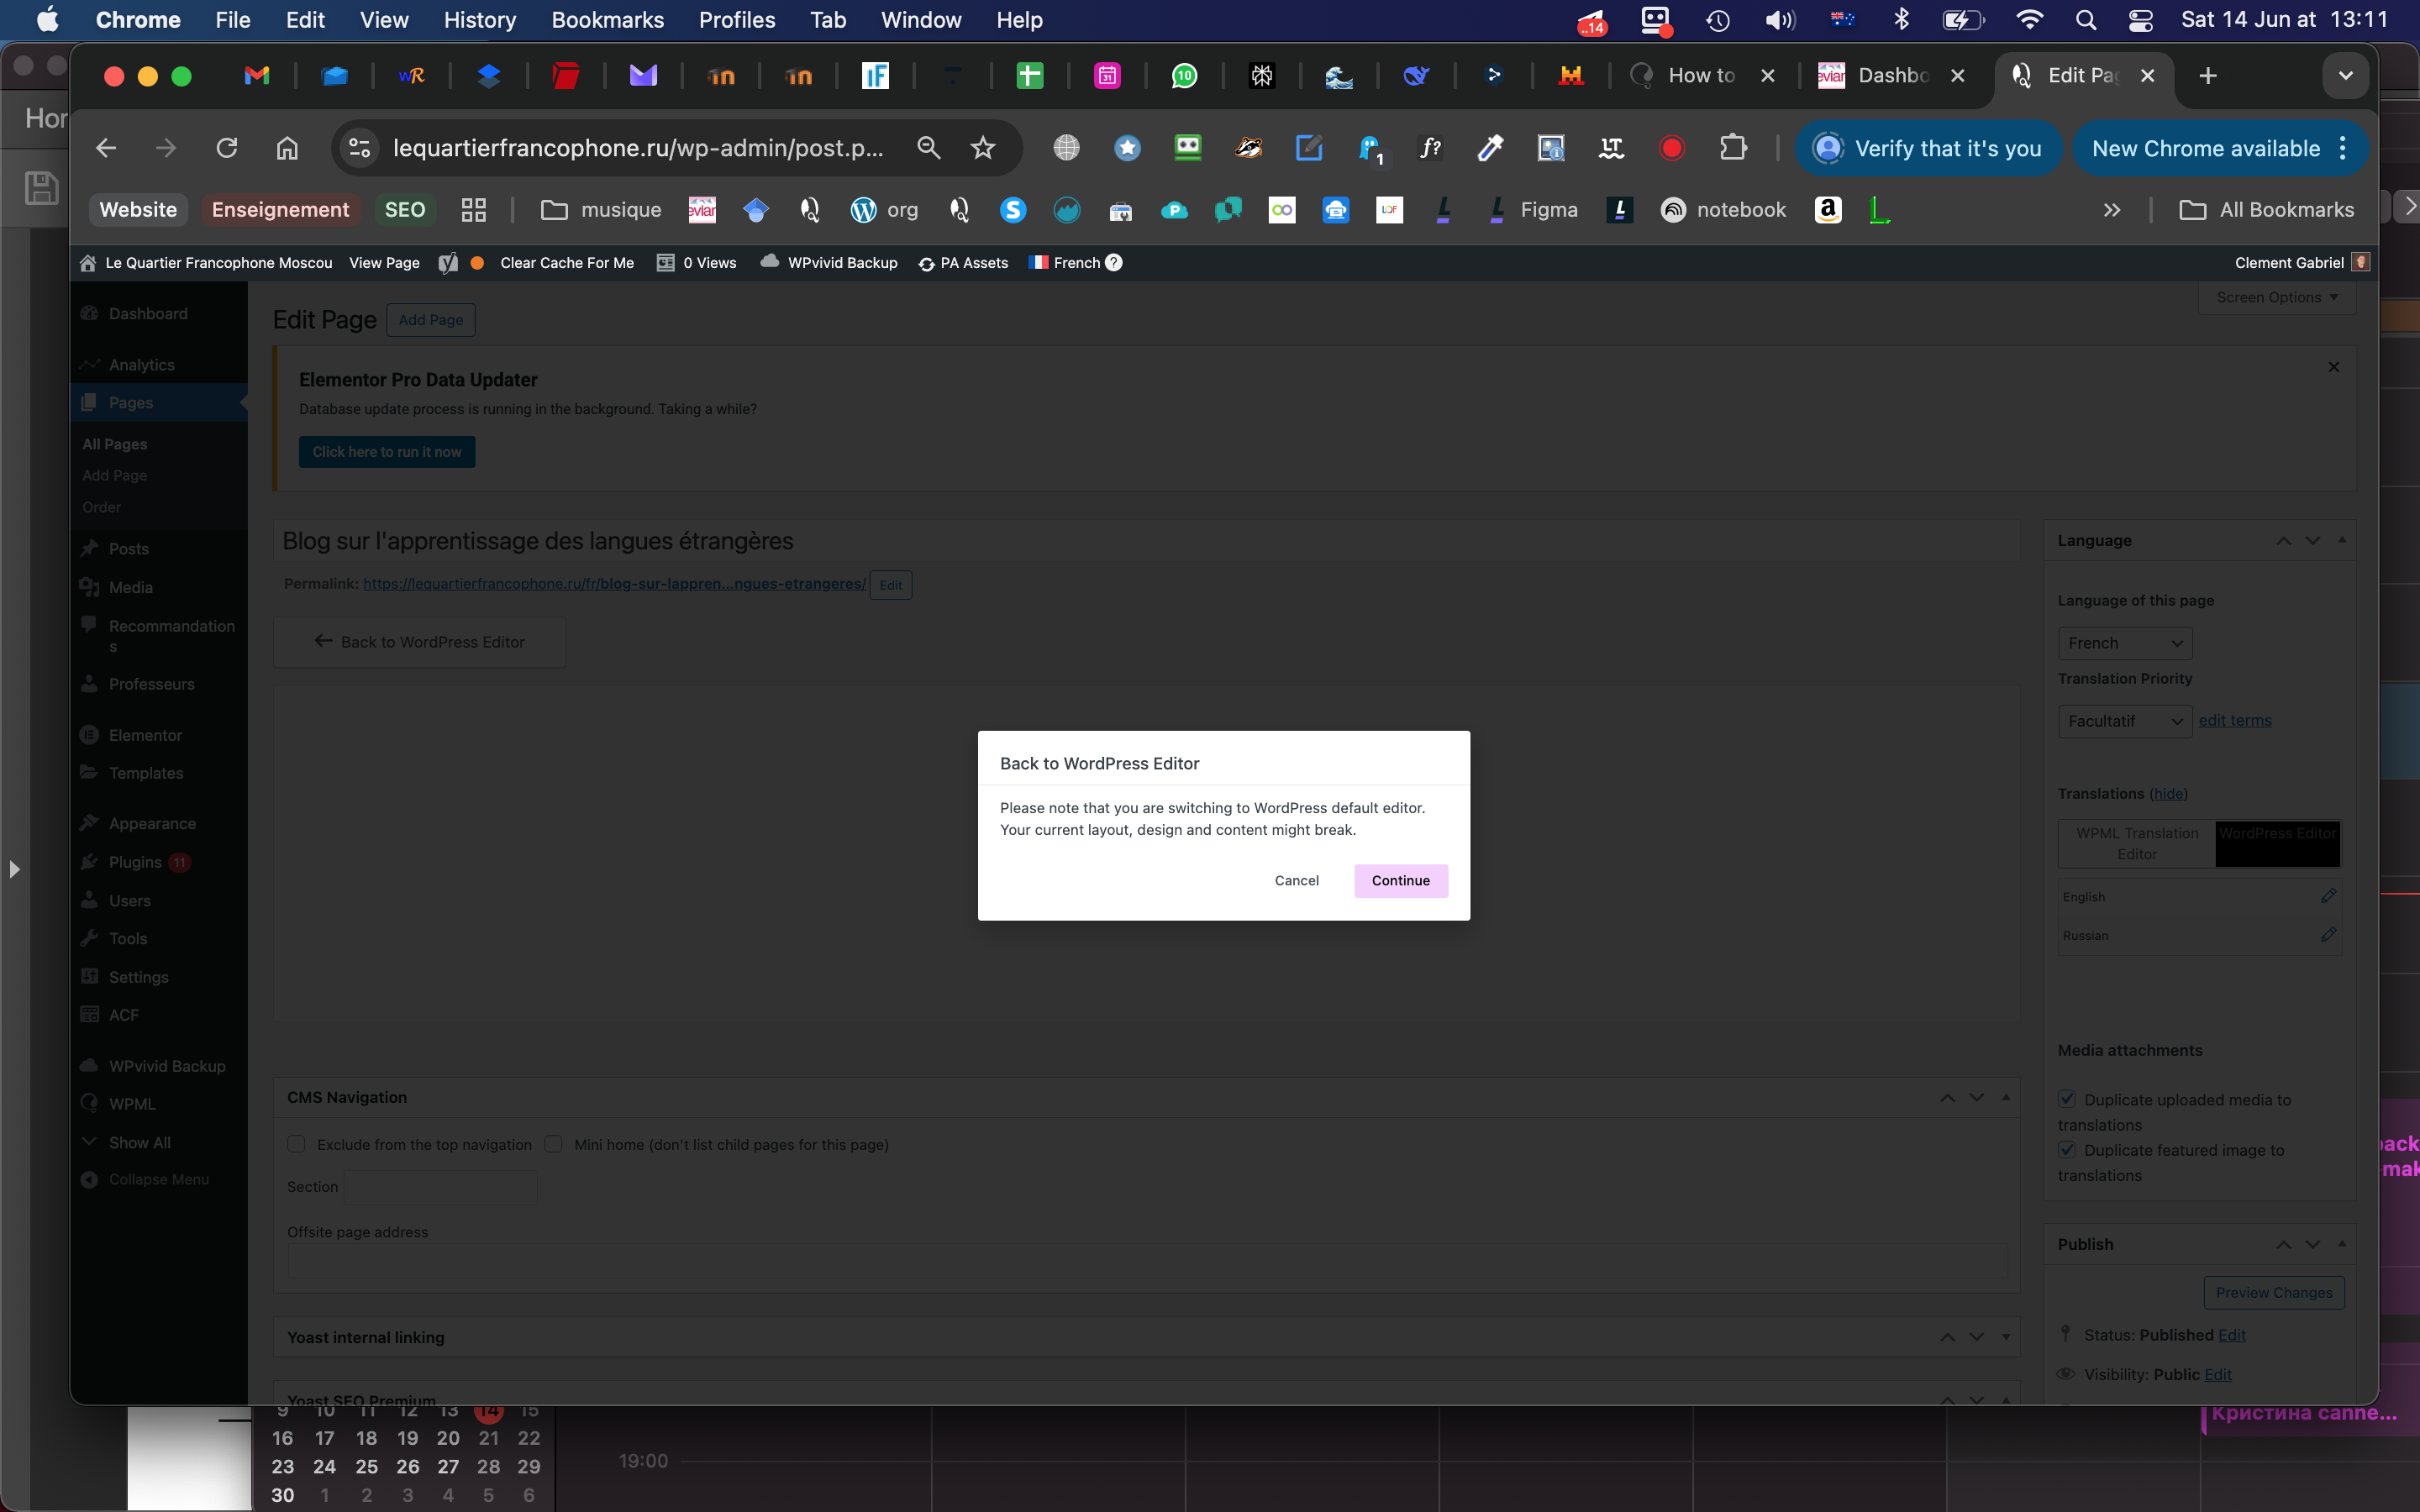
Task: Edit the English translation pencil
Action: [2328, 896]
